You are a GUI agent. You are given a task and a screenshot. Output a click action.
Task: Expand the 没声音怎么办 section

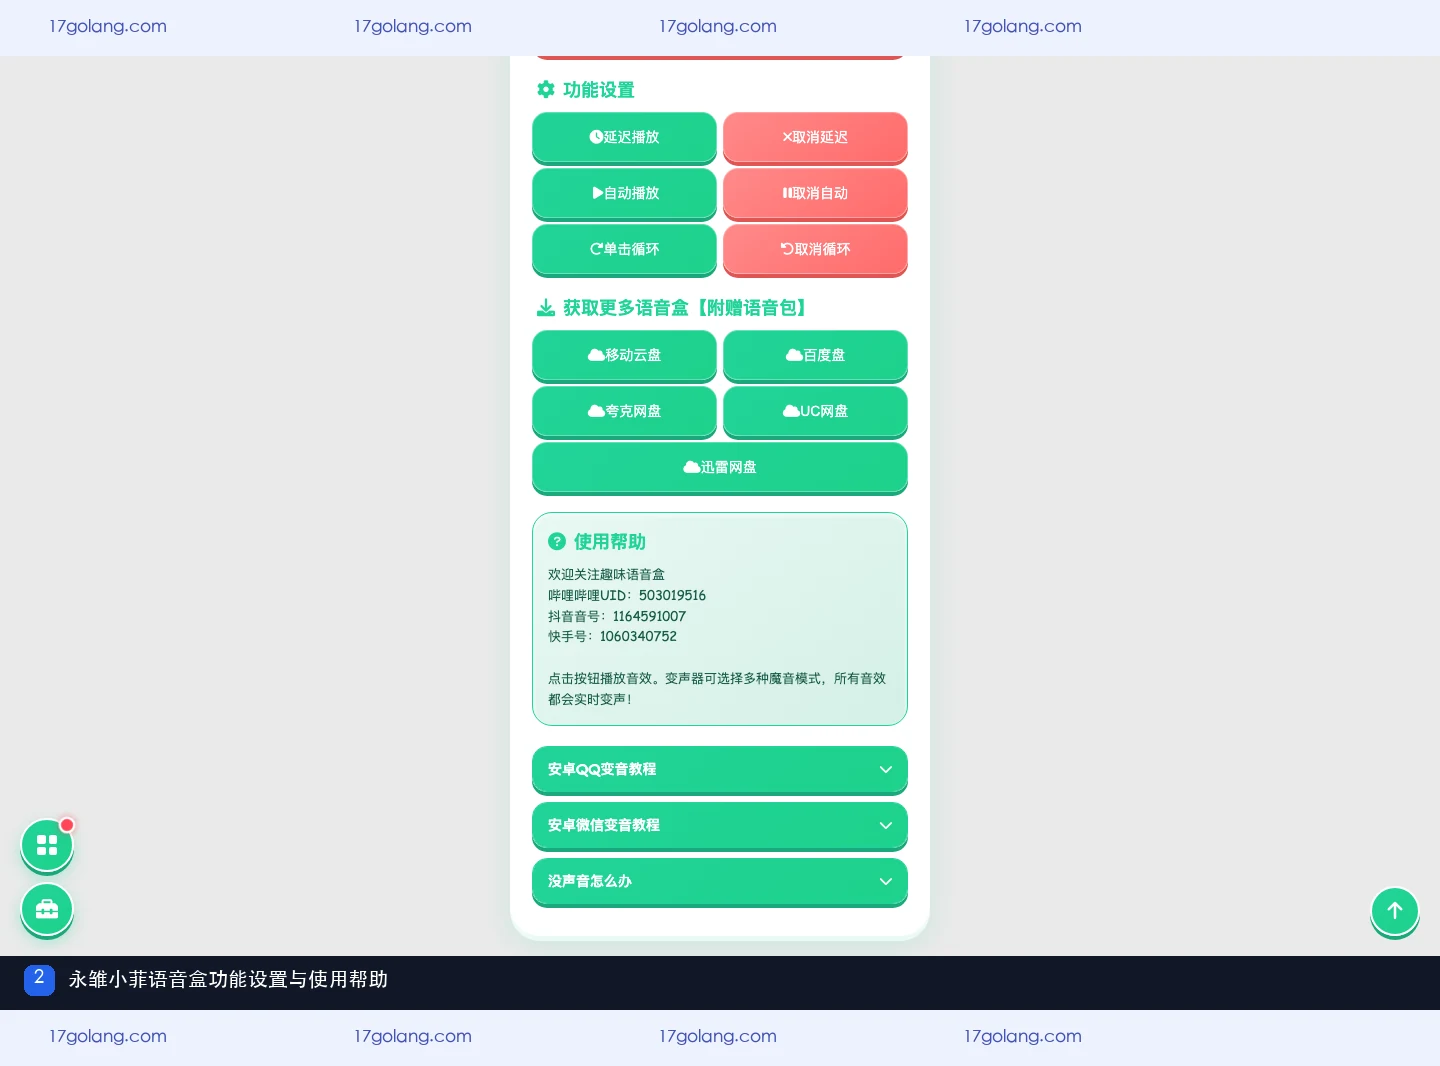[x=720, y=881]
